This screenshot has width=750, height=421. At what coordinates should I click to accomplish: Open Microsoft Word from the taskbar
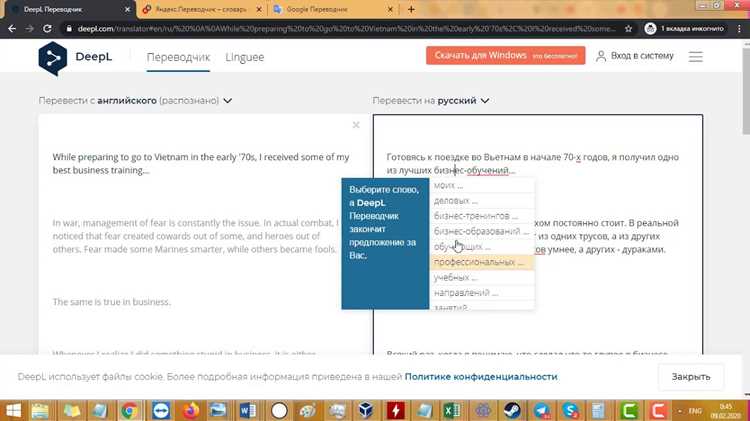click(x=248, y=410)
